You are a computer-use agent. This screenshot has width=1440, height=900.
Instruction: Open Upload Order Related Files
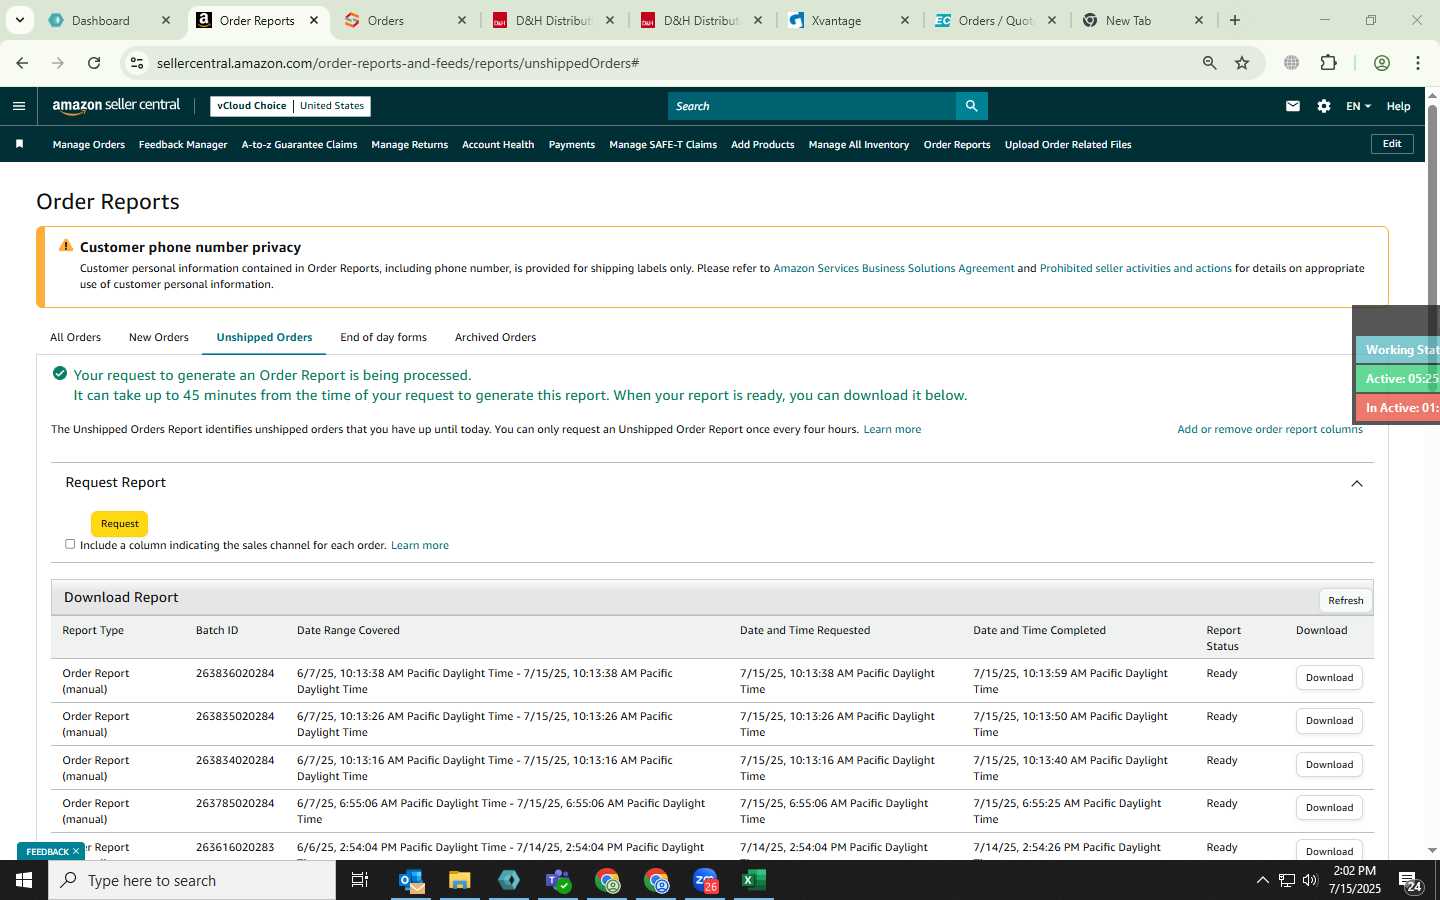pyautogui.click(x=1068, y=145)
